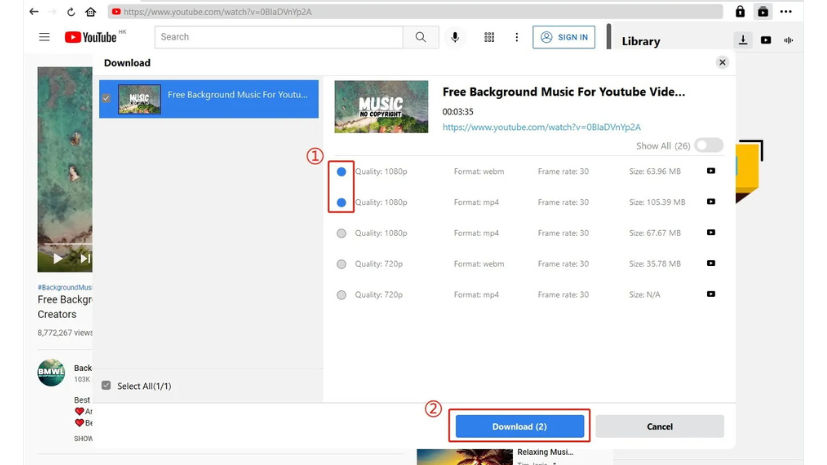827x465 pixels.
Task: Click the voice search microphone icon
Action: coord(455,37)
